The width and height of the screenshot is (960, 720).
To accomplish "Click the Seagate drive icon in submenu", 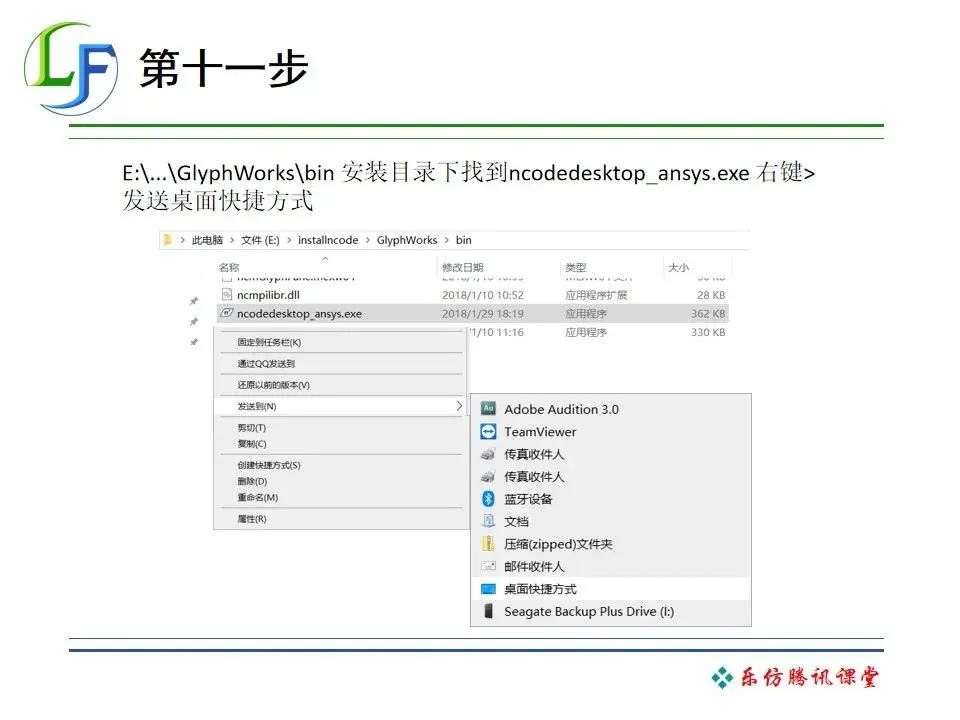I will [488, 611].
